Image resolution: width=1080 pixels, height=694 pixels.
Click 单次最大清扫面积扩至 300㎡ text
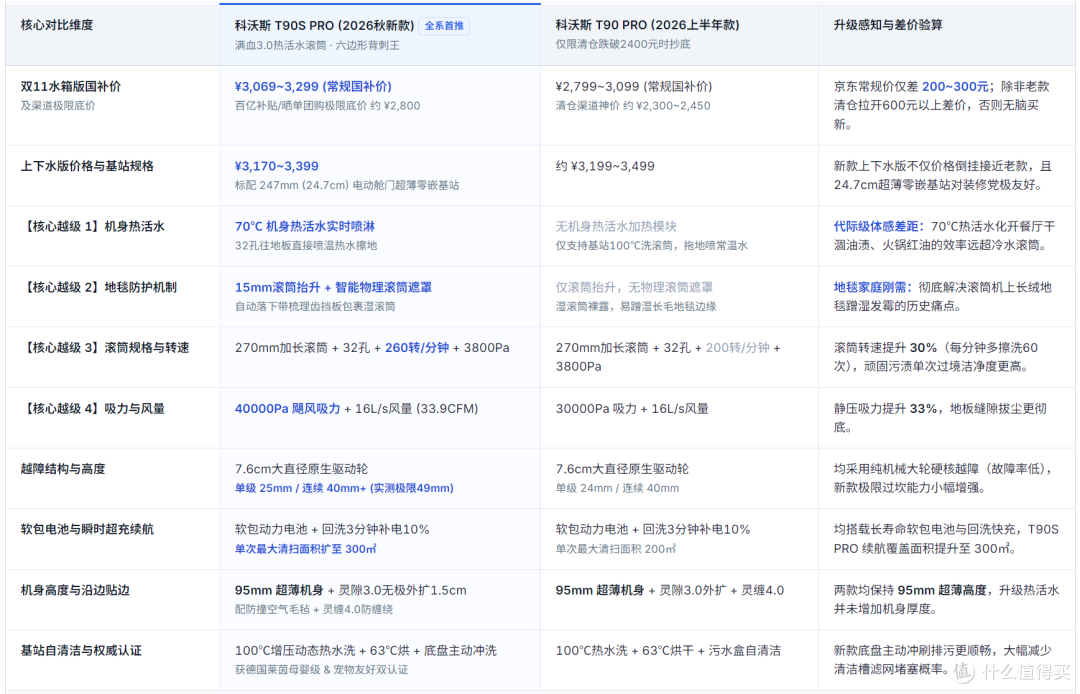(305, 549)
